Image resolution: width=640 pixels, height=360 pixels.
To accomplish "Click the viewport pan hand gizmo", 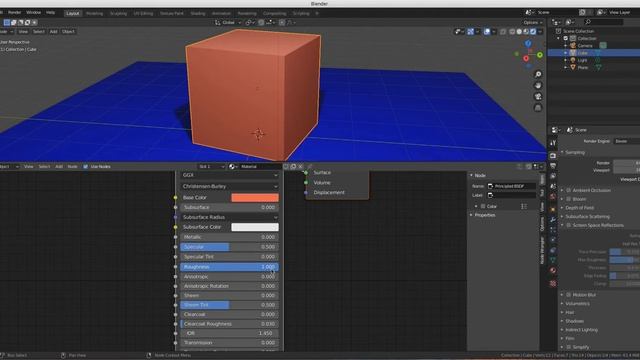I will pos(538,85).
